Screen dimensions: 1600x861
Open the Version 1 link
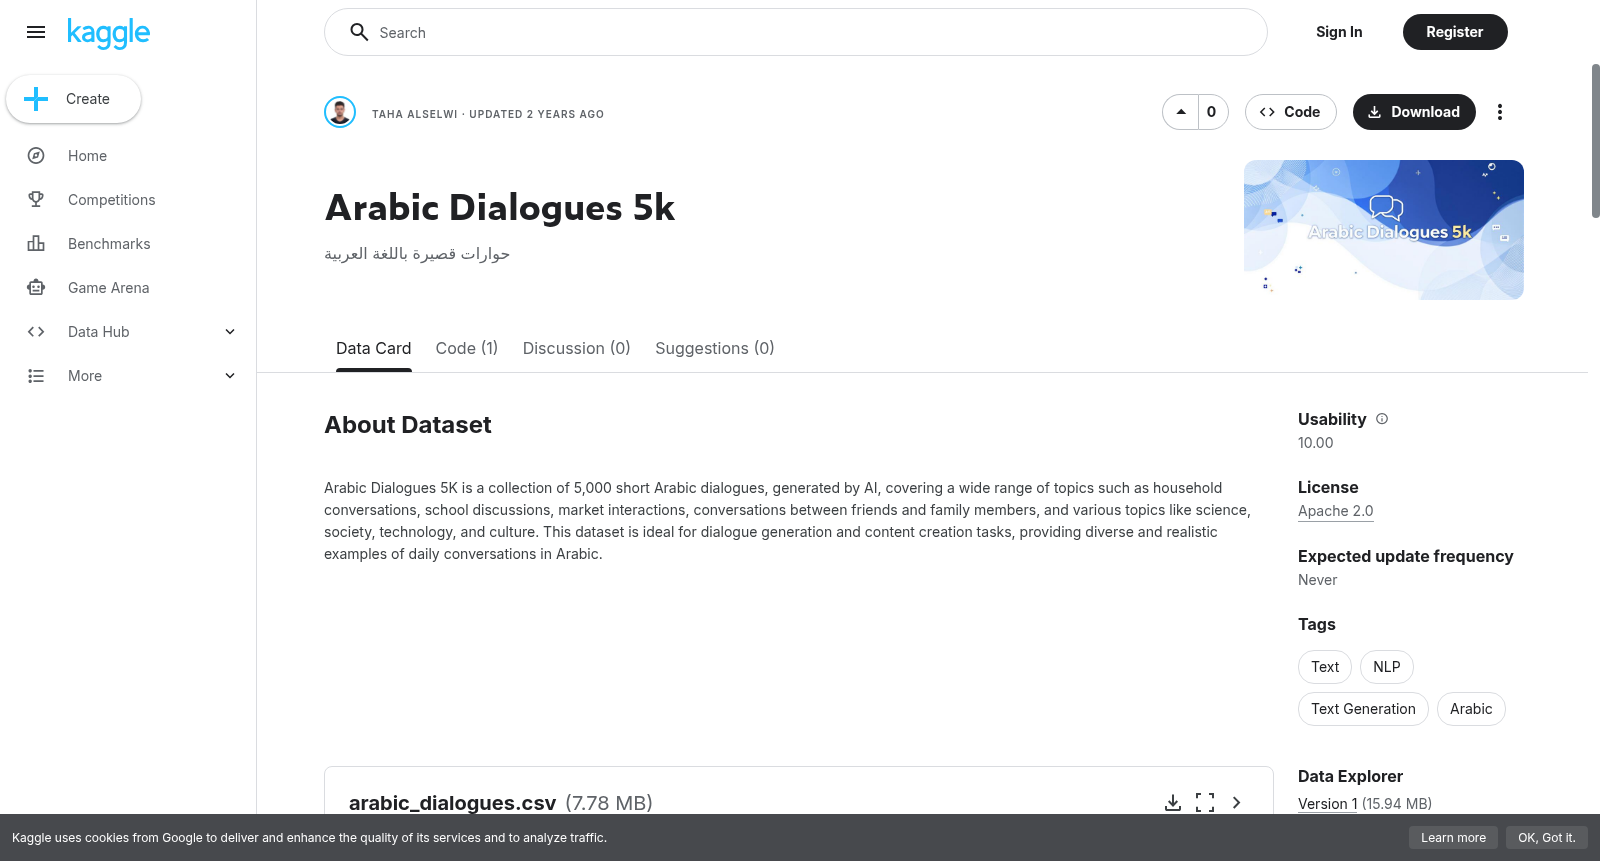click(x=1327, y=804)
